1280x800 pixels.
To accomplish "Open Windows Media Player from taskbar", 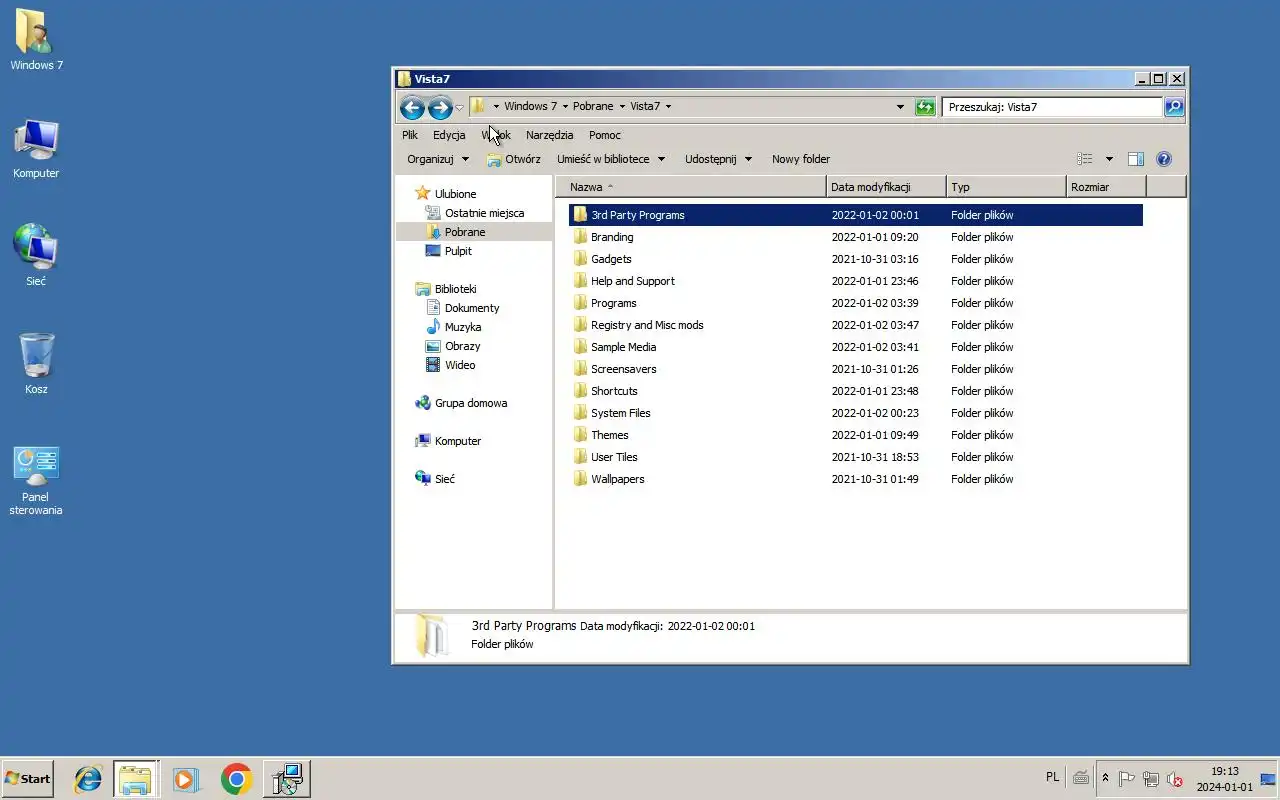I will [186, 779].
